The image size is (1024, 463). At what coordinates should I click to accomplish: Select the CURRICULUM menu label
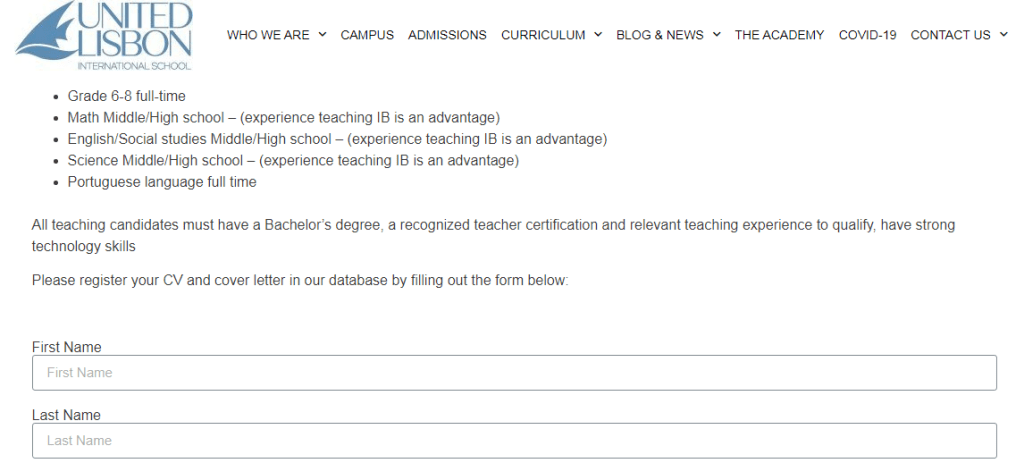pos(543,35)
